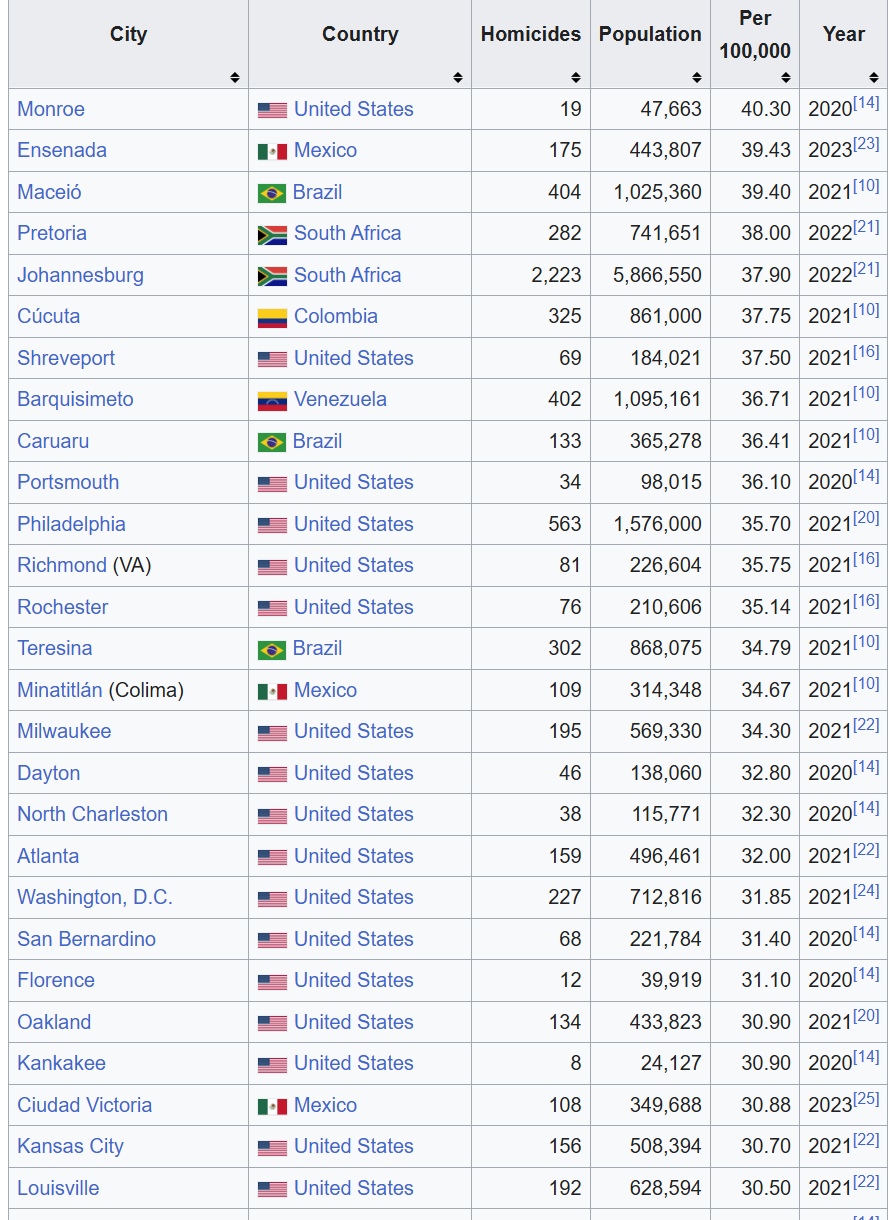Click the South Africa flag in Johannesburg row
This screenshot has height=1220, width=896.
[272, 276]
